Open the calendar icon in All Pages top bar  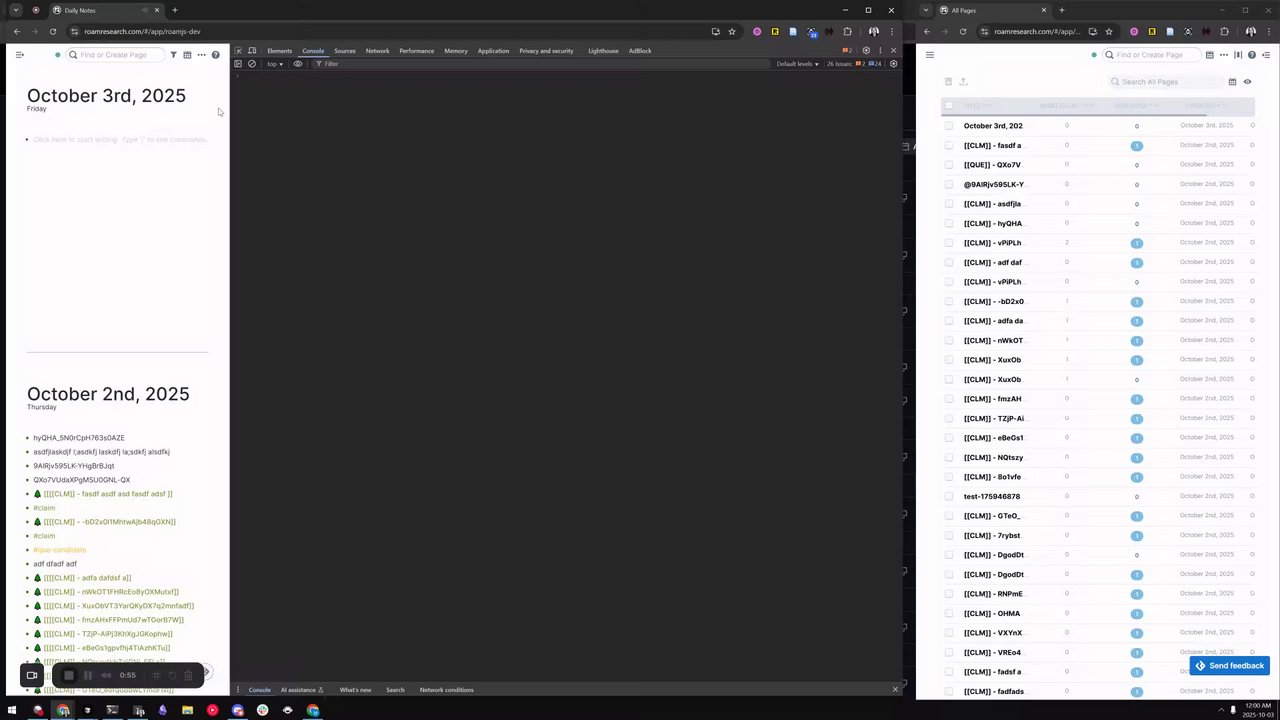(1210, 55)
